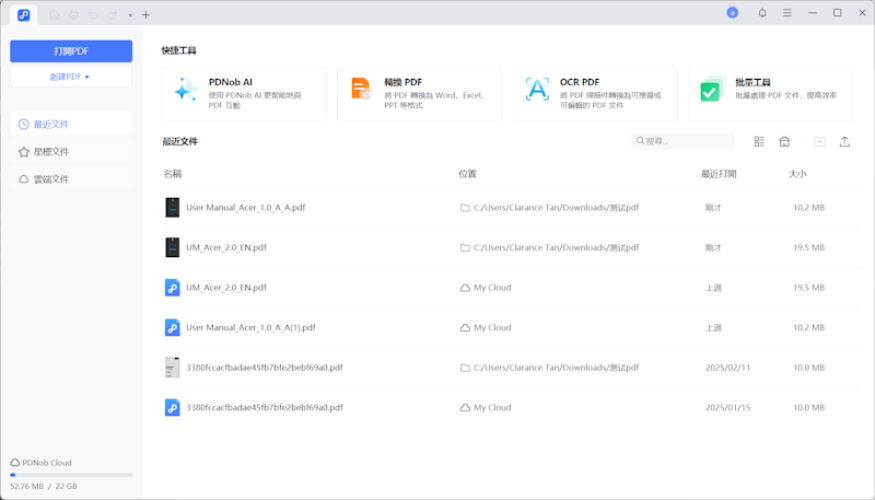Switch file list view layout icon
The image size is (875, 500).
(759, 142)
